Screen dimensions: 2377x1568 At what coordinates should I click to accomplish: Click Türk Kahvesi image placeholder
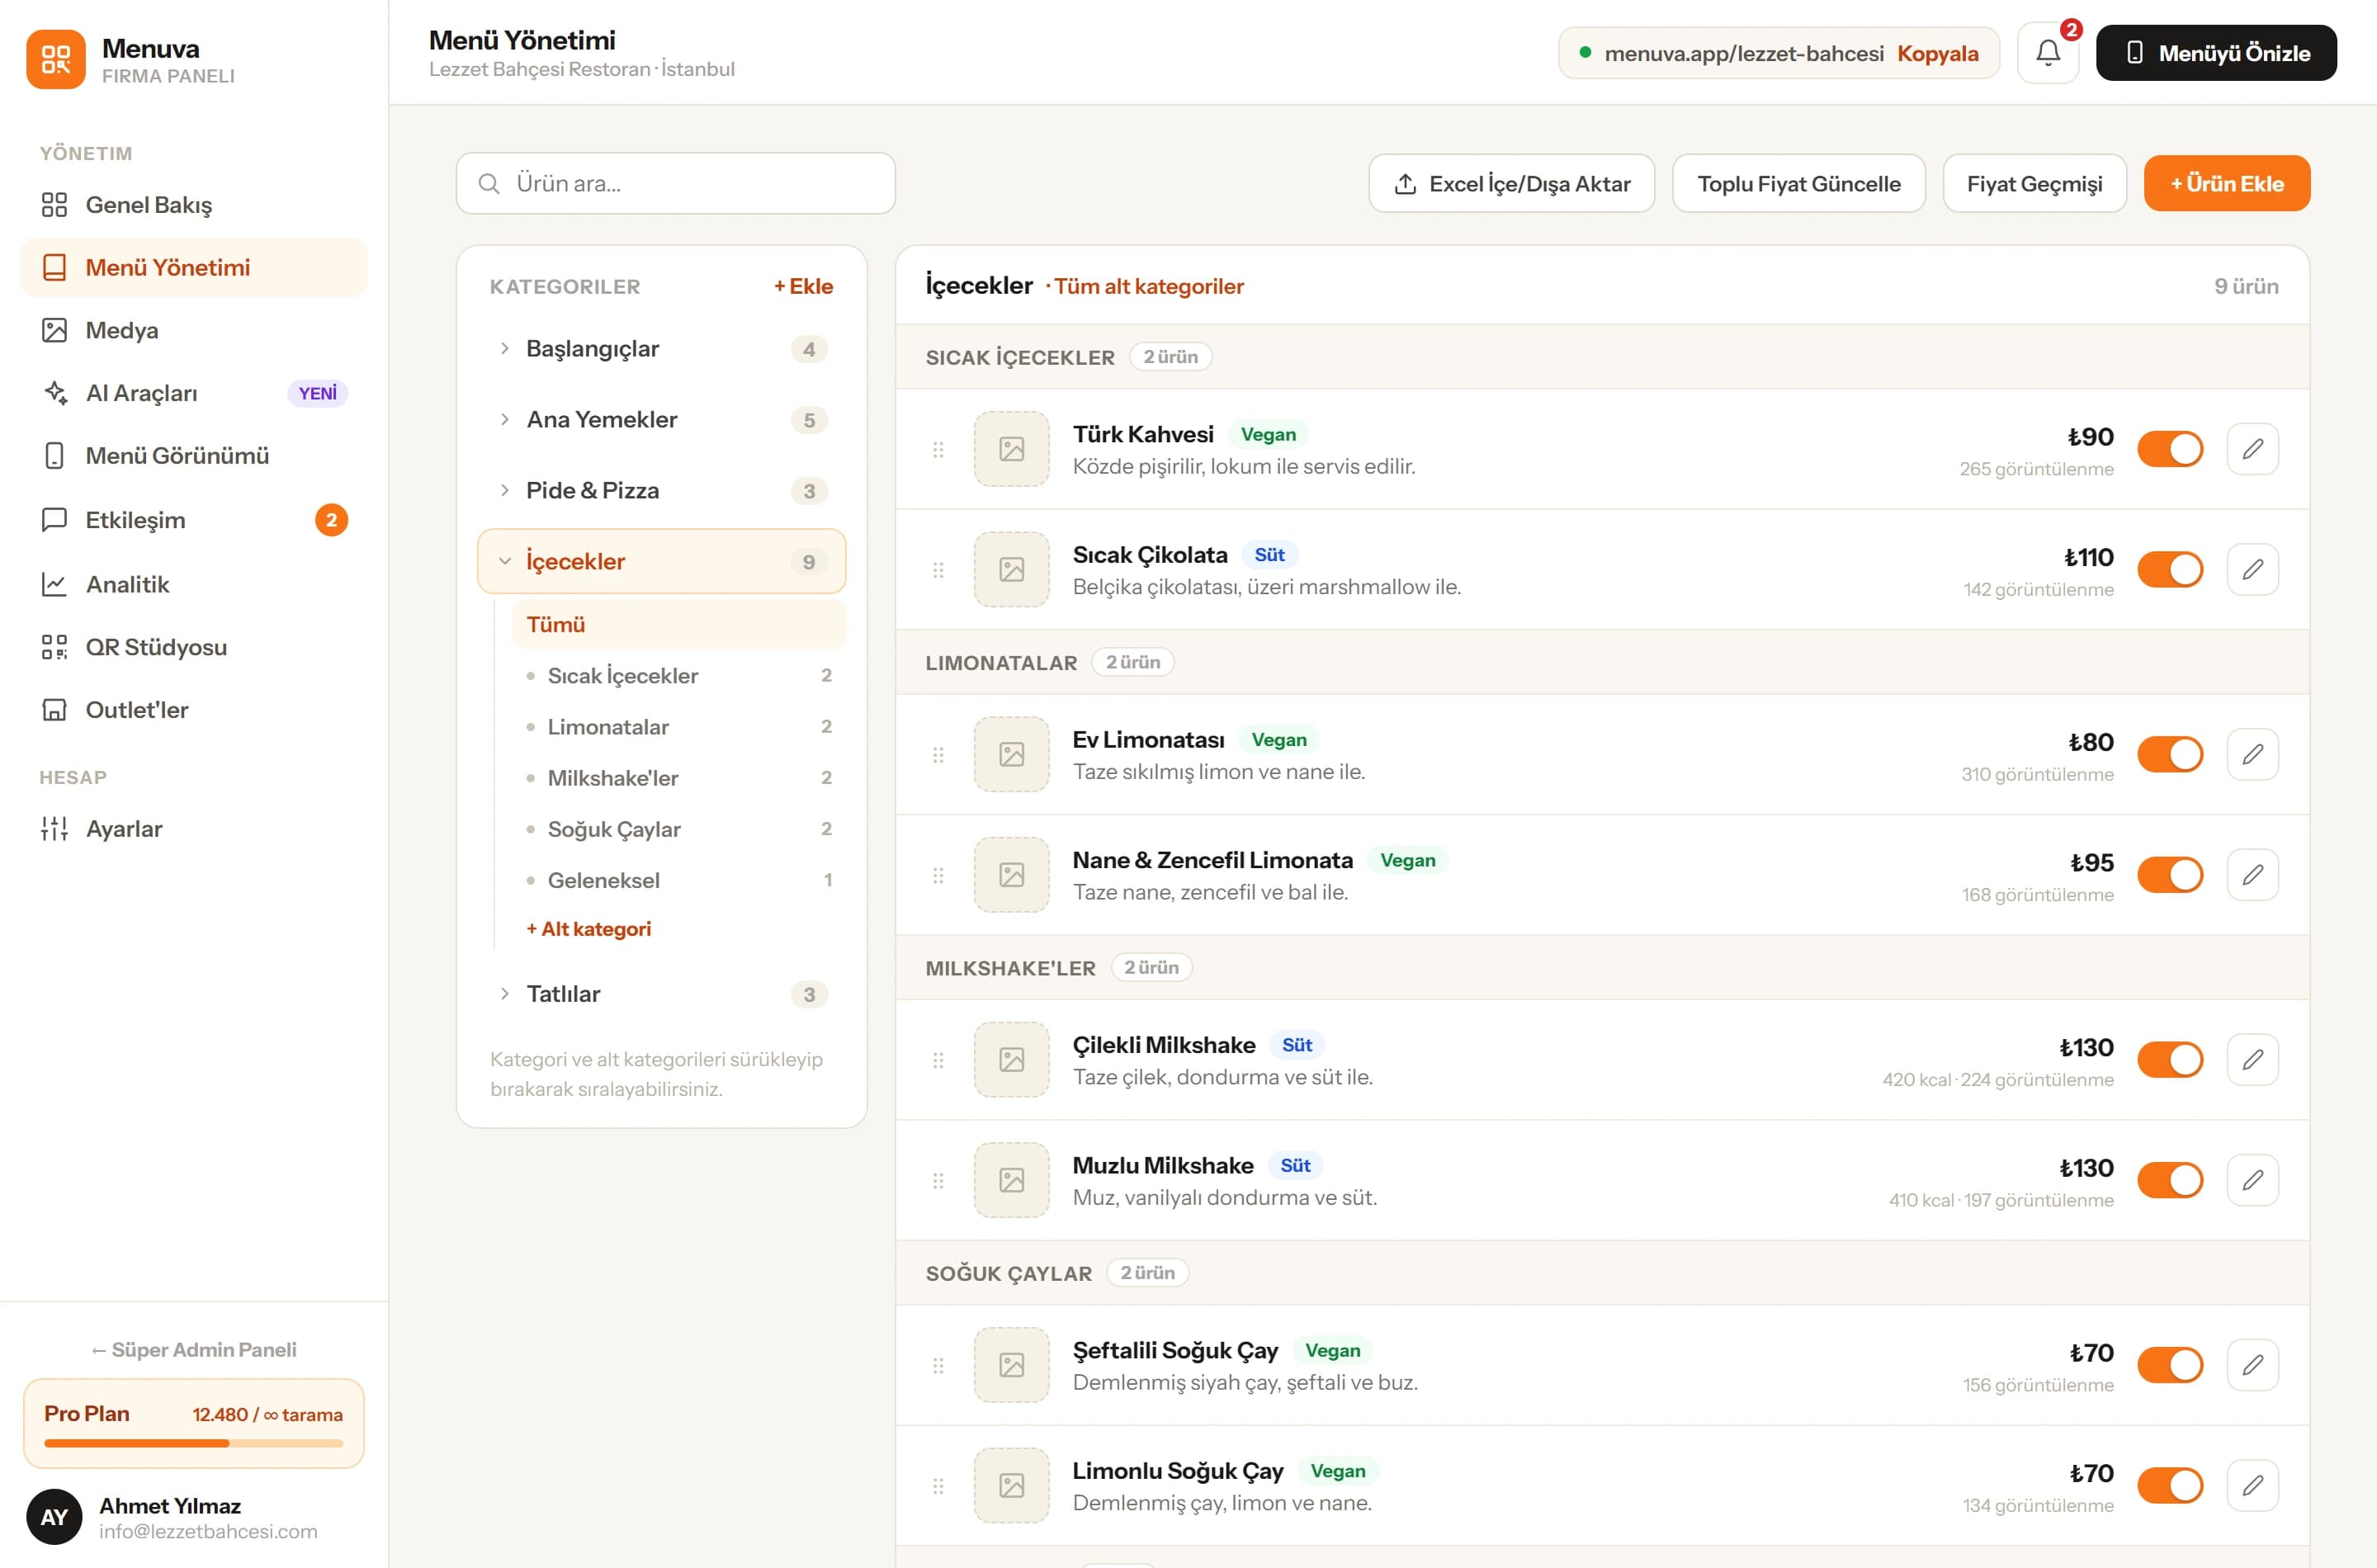pos(1011,449)
